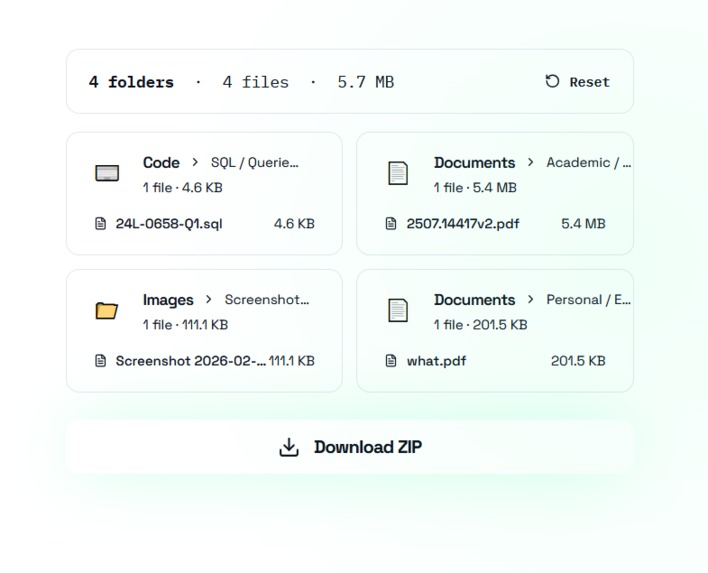
Task: Click '1 file · 4.6 KB' in Code card
Action: (183, 187)
